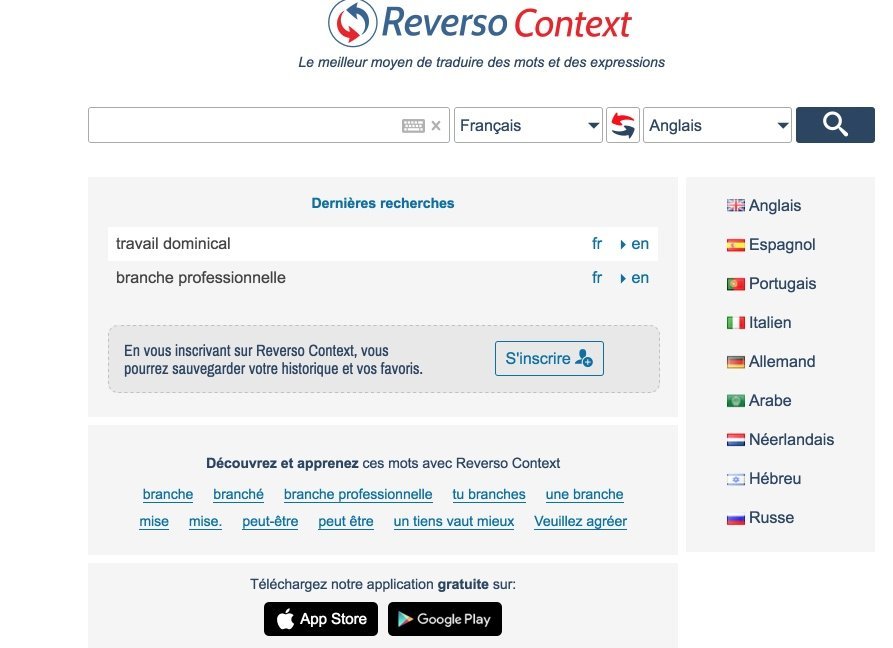Open the travail dominical recent search
This screenshot has height=648, width=893.
[x=173, y=243]
